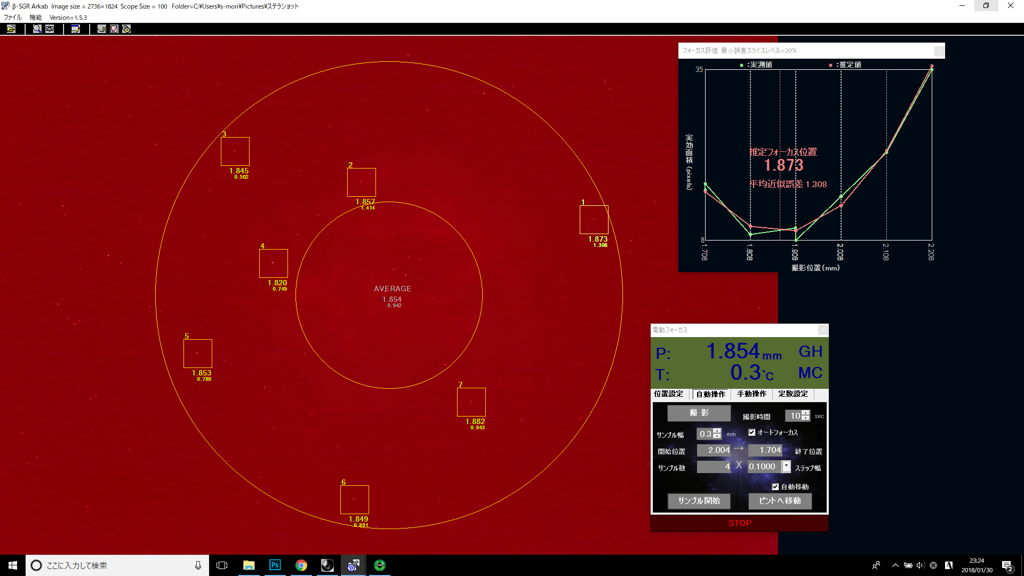Click the camera capture toolbar icon

click(49, 29)
